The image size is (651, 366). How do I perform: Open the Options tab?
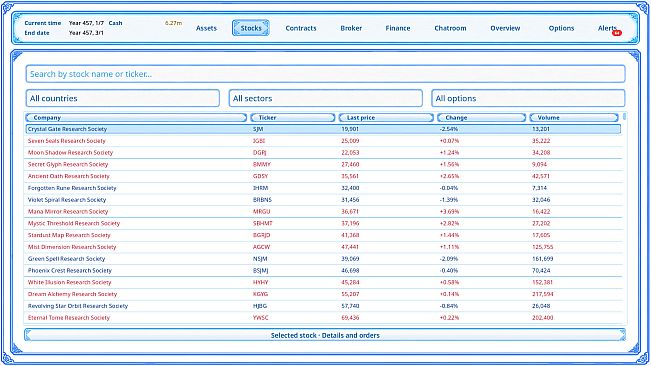coord(561,28)
